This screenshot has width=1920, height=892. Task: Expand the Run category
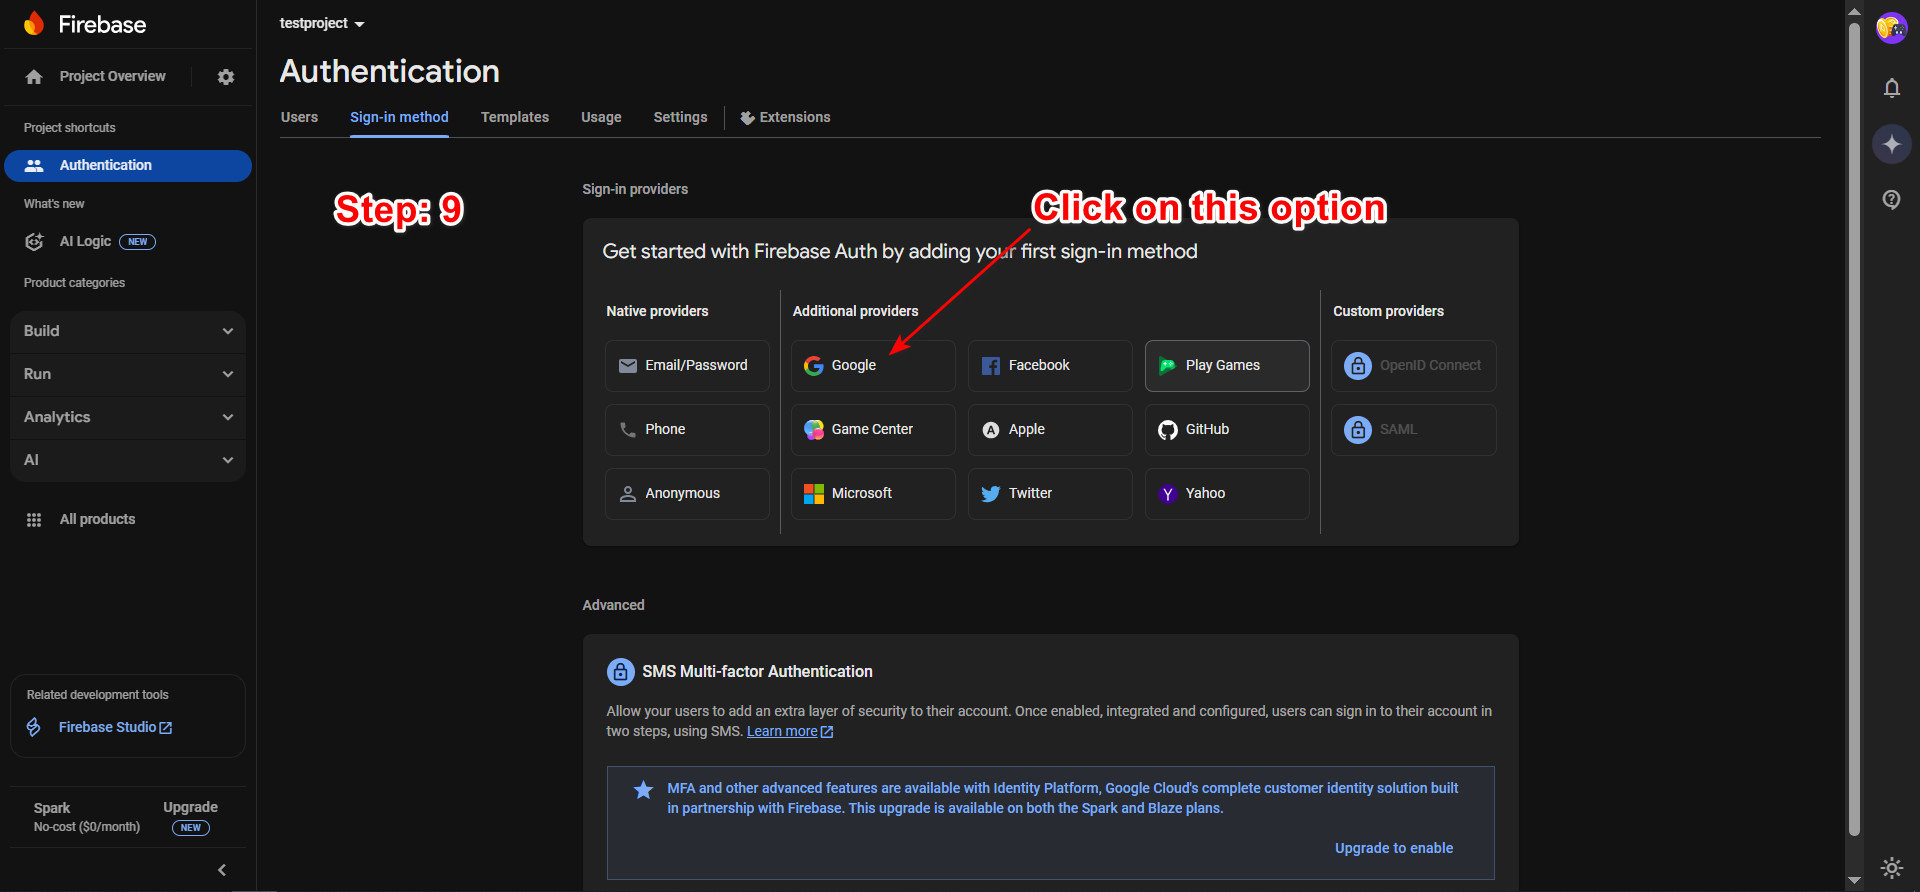pos(128,374)
